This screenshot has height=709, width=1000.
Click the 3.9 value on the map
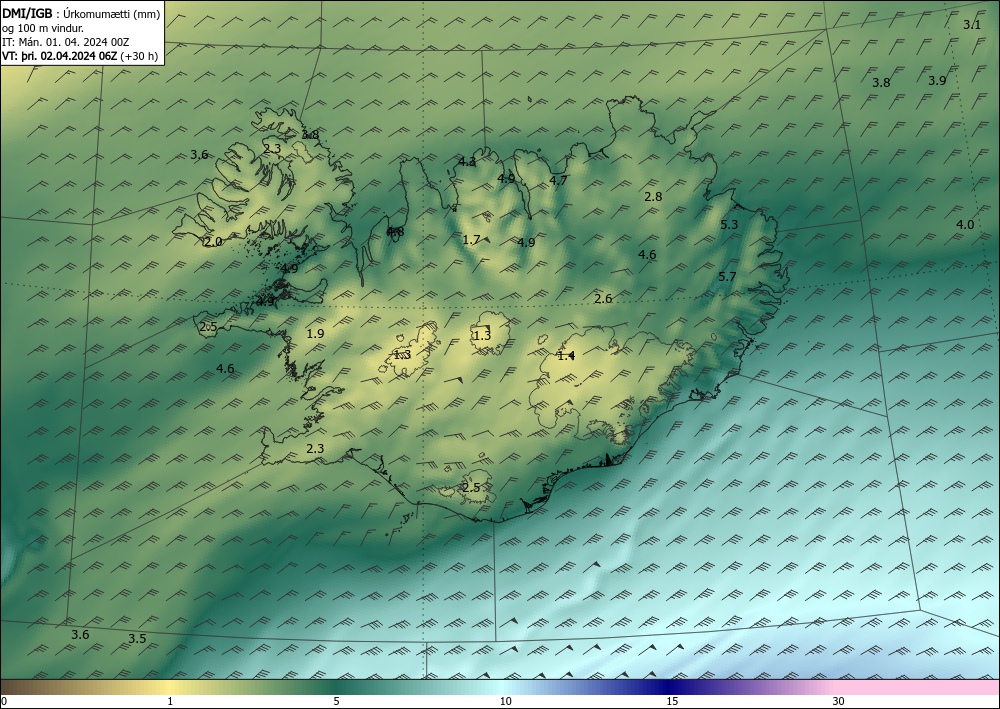[x=937, y=80]
